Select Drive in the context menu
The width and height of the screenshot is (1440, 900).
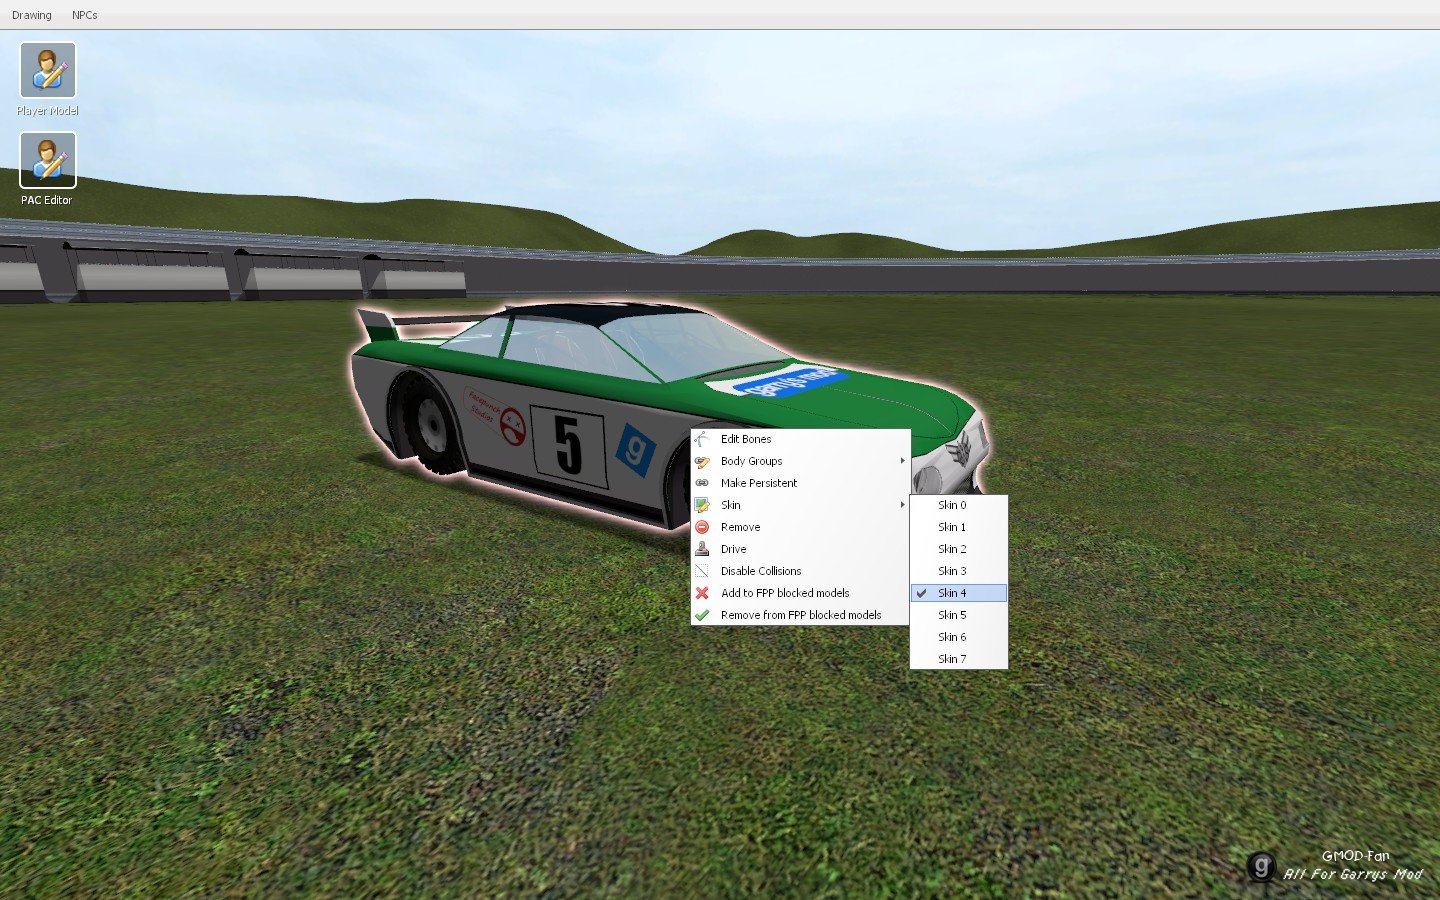point(800,549)
